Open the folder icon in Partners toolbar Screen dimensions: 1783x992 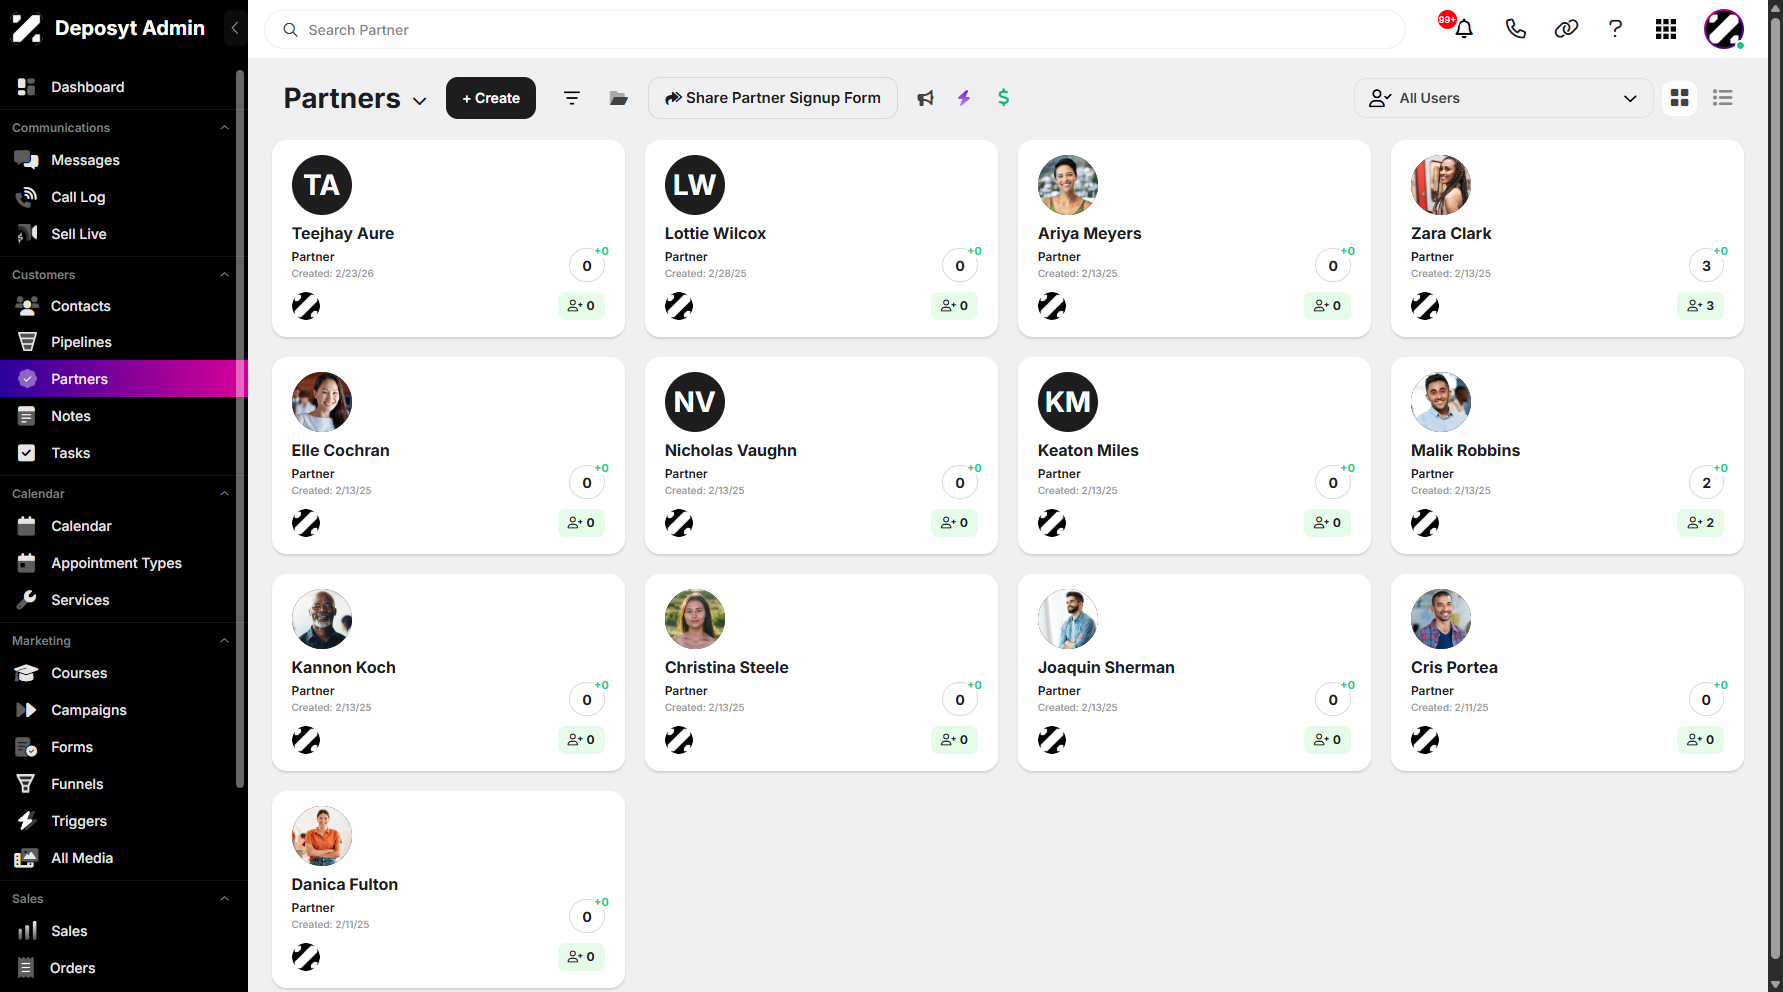[x=619, y=98]
